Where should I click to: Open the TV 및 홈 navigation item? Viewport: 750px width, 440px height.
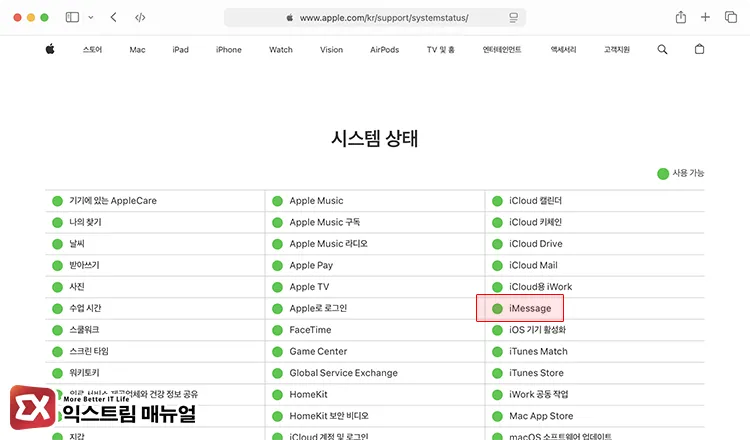[x=441, y=49]
